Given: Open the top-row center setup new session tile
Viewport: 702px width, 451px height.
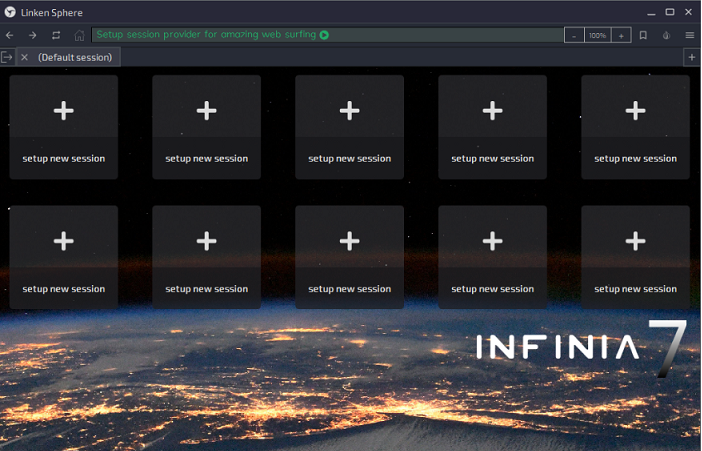Looking at the screenshot, I should click(350, 127).
